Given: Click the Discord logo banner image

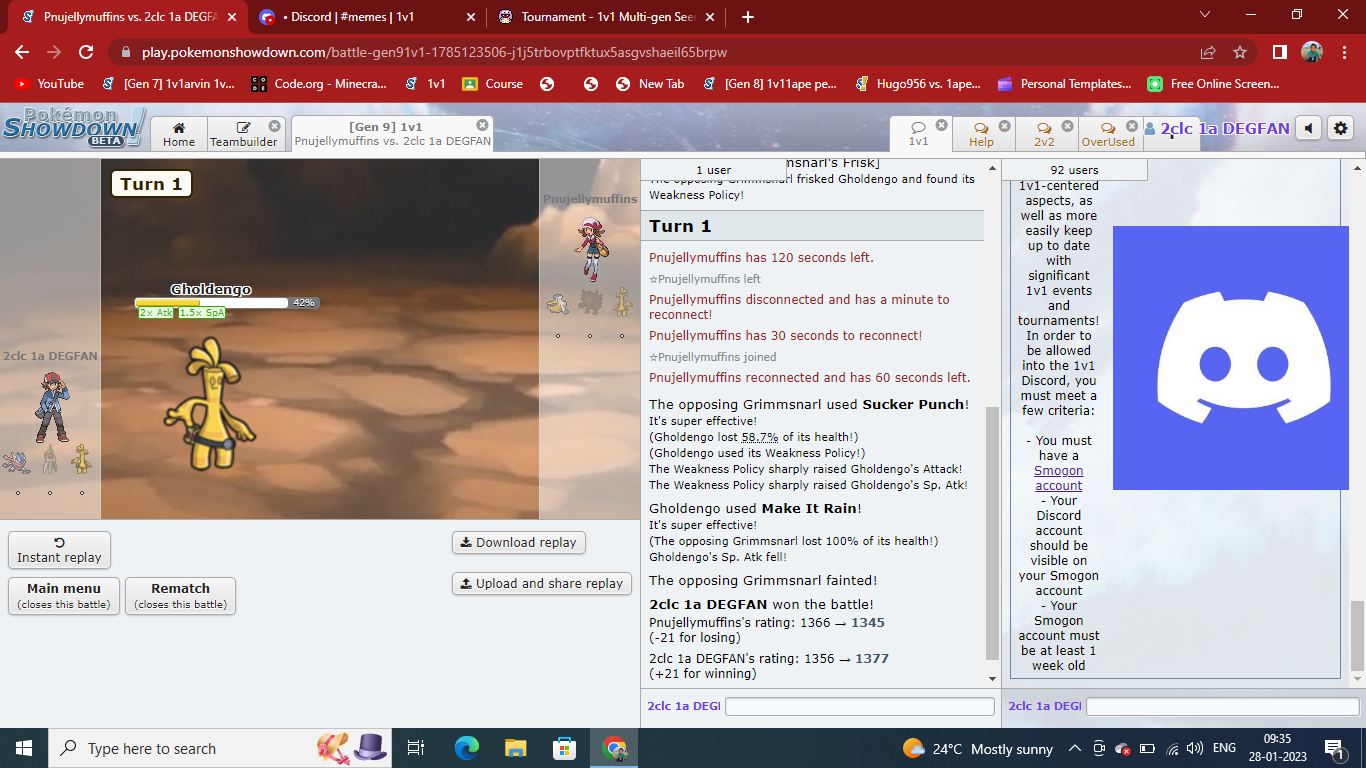Looking at the screenshot, I should coord(1231,358).
